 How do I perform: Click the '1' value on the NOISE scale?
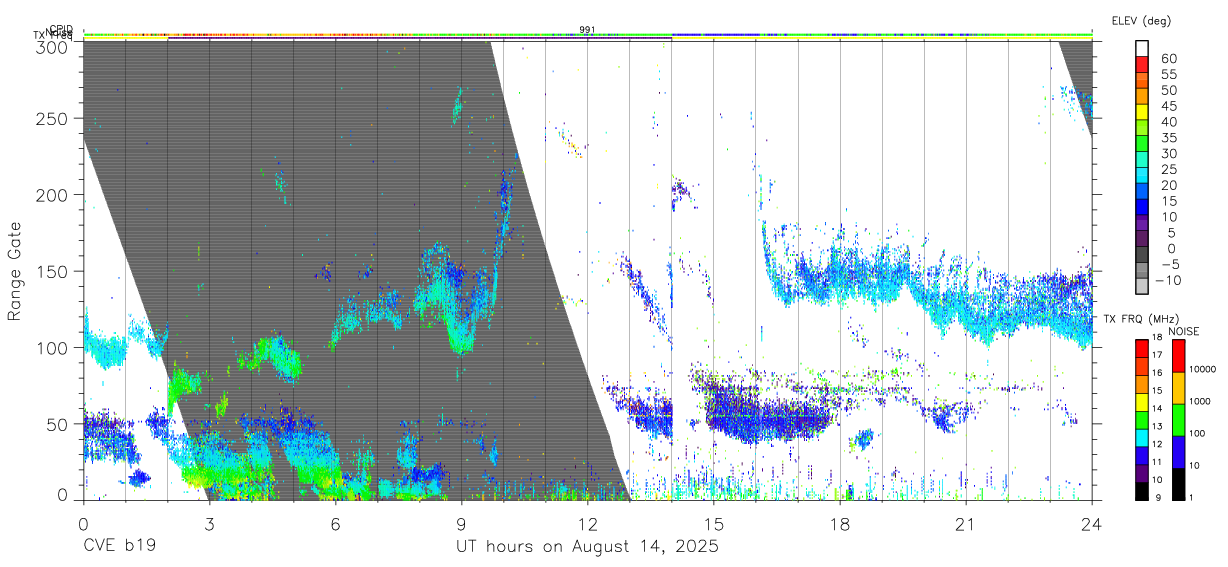1191,498
